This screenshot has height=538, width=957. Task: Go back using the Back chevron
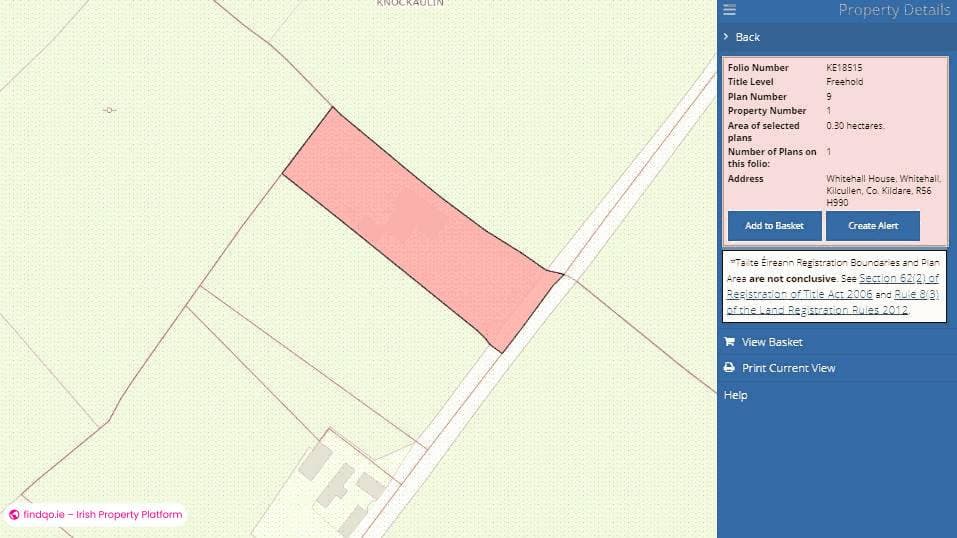(x=726, y=37)
